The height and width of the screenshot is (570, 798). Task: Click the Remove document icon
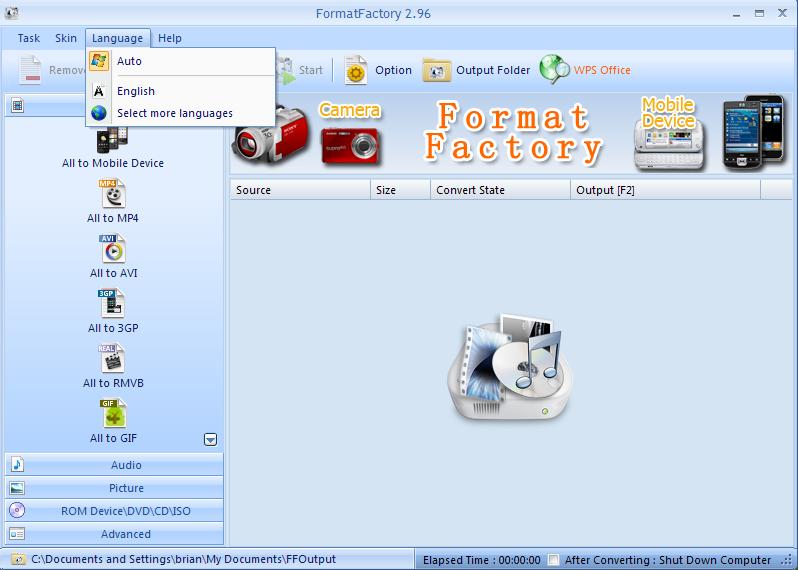click(30, 70)
